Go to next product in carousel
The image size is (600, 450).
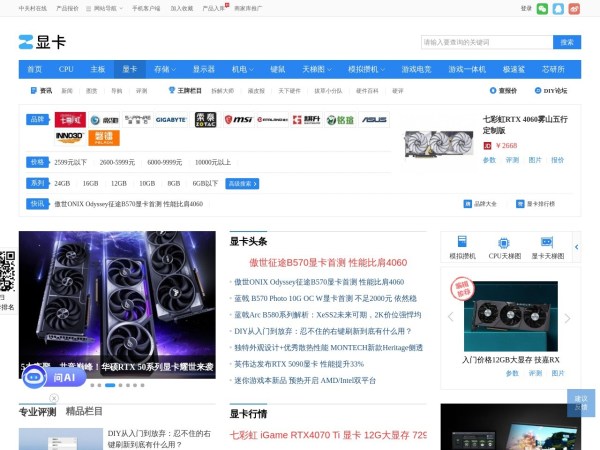click(567, 318)
